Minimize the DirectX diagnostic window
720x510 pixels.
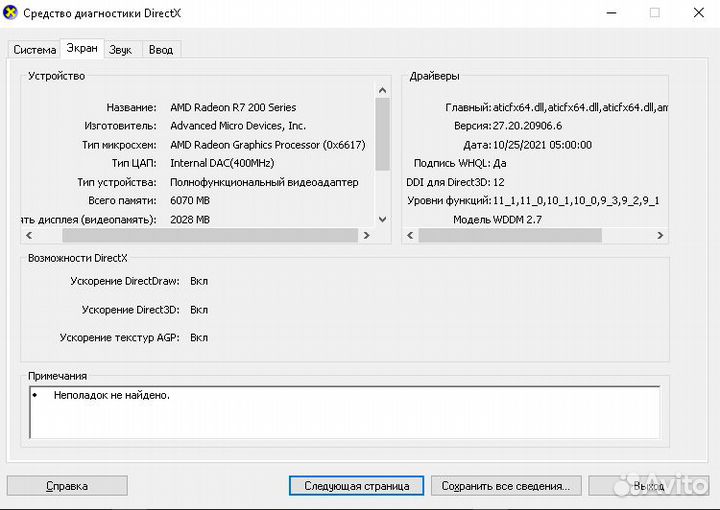point(610,13)
